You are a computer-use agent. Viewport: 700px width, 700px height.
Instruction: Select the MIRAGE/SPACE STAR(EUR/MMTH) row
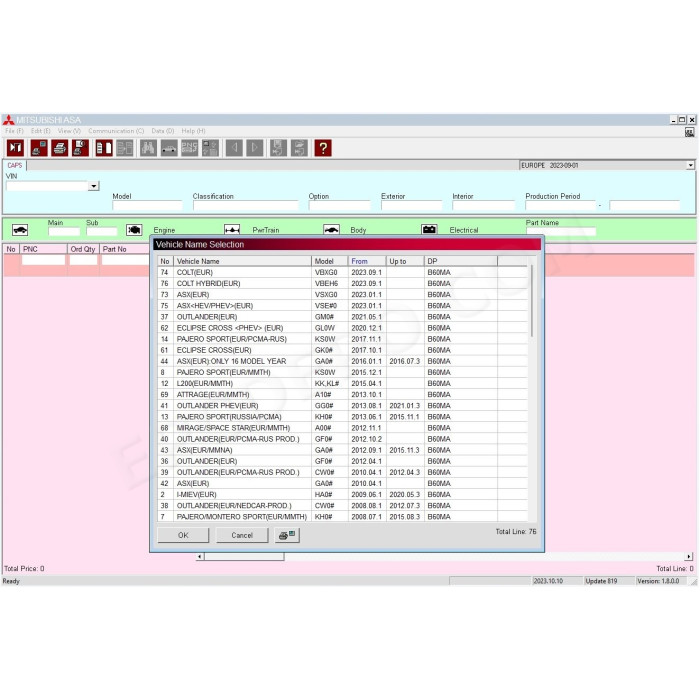[342, 428]
